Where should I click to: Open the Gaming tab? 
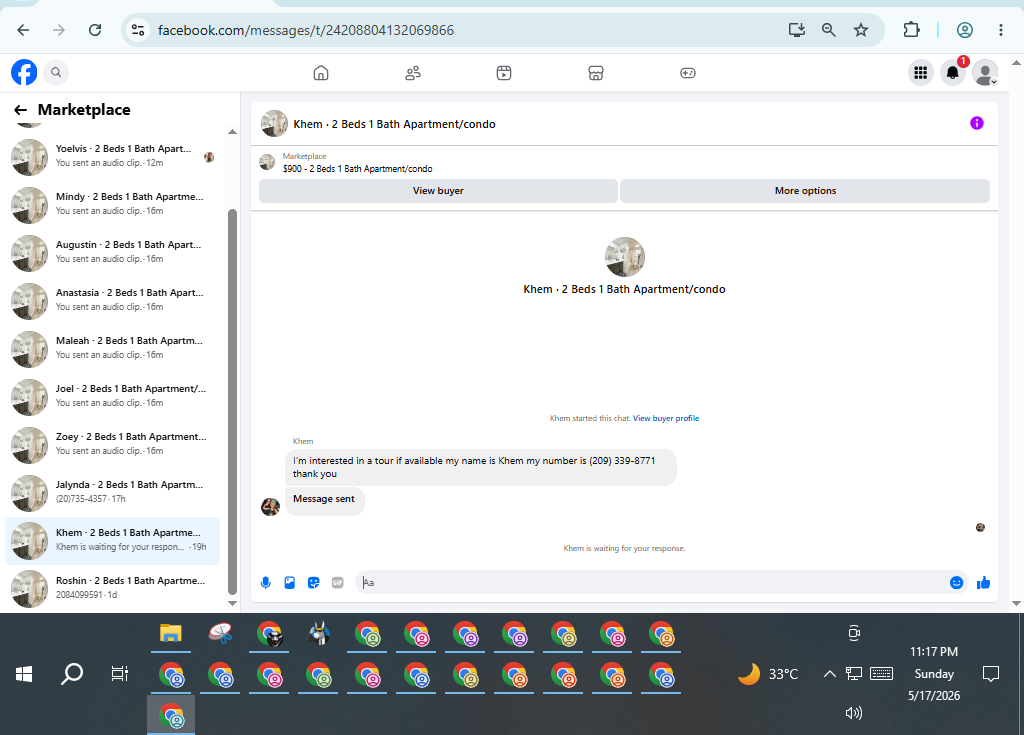coord(688,73)
